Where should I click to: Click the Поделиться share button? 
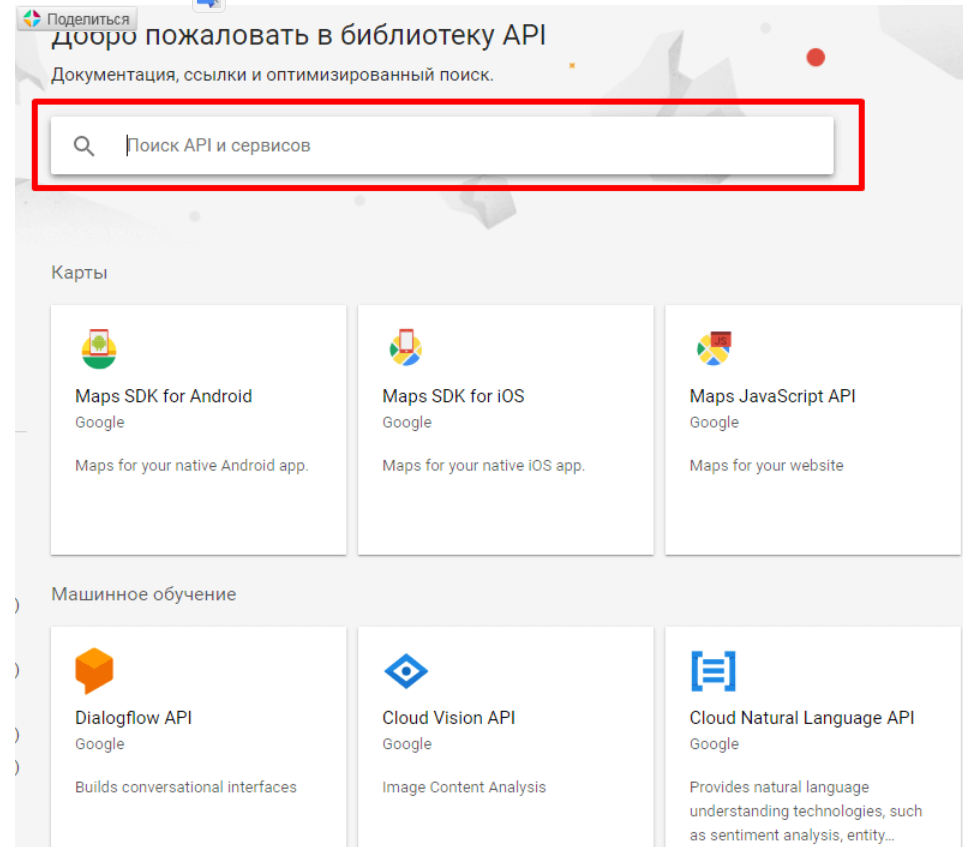[77, 19]
